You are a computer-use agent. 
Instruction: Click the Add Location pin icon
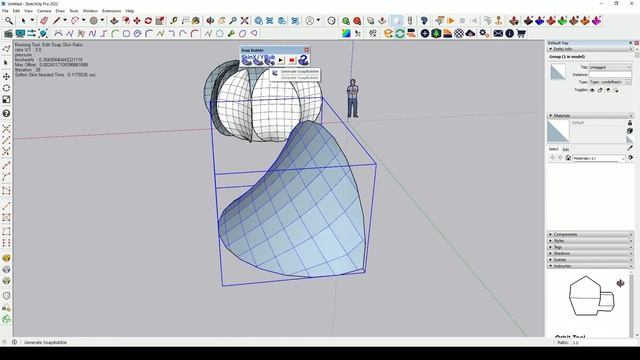click(x=498, y=21)
